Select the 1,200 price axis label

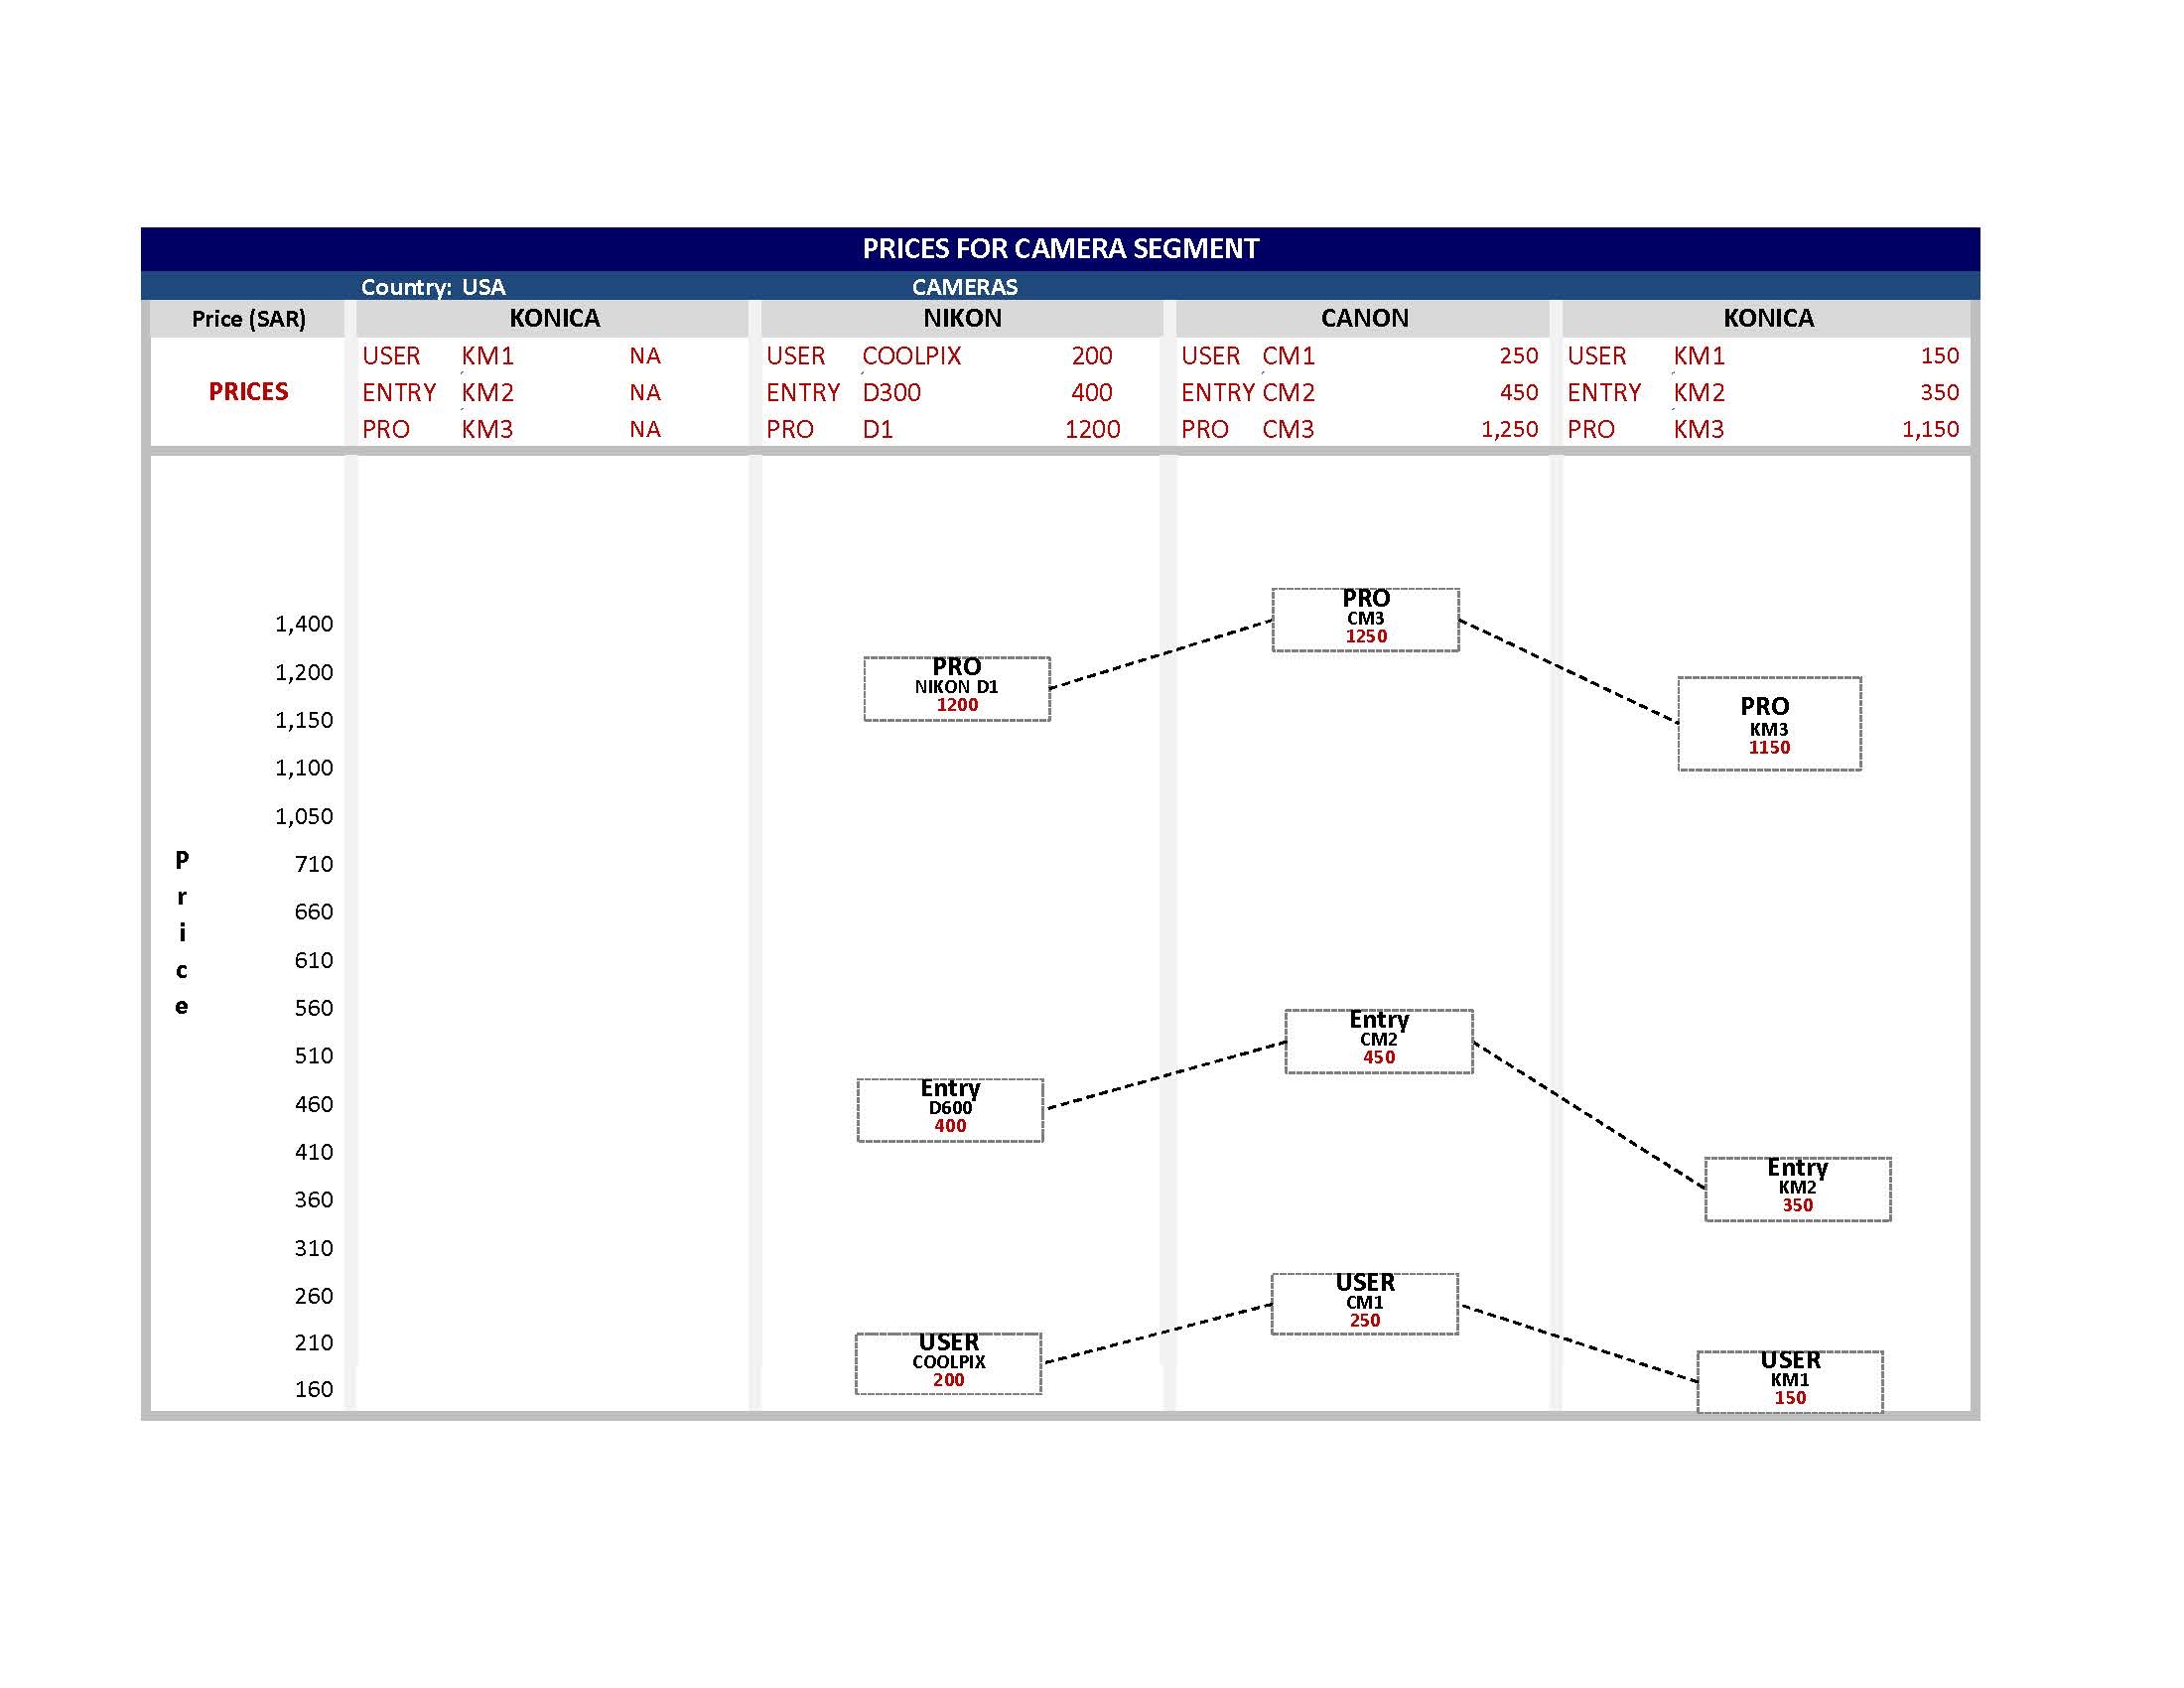304,672
